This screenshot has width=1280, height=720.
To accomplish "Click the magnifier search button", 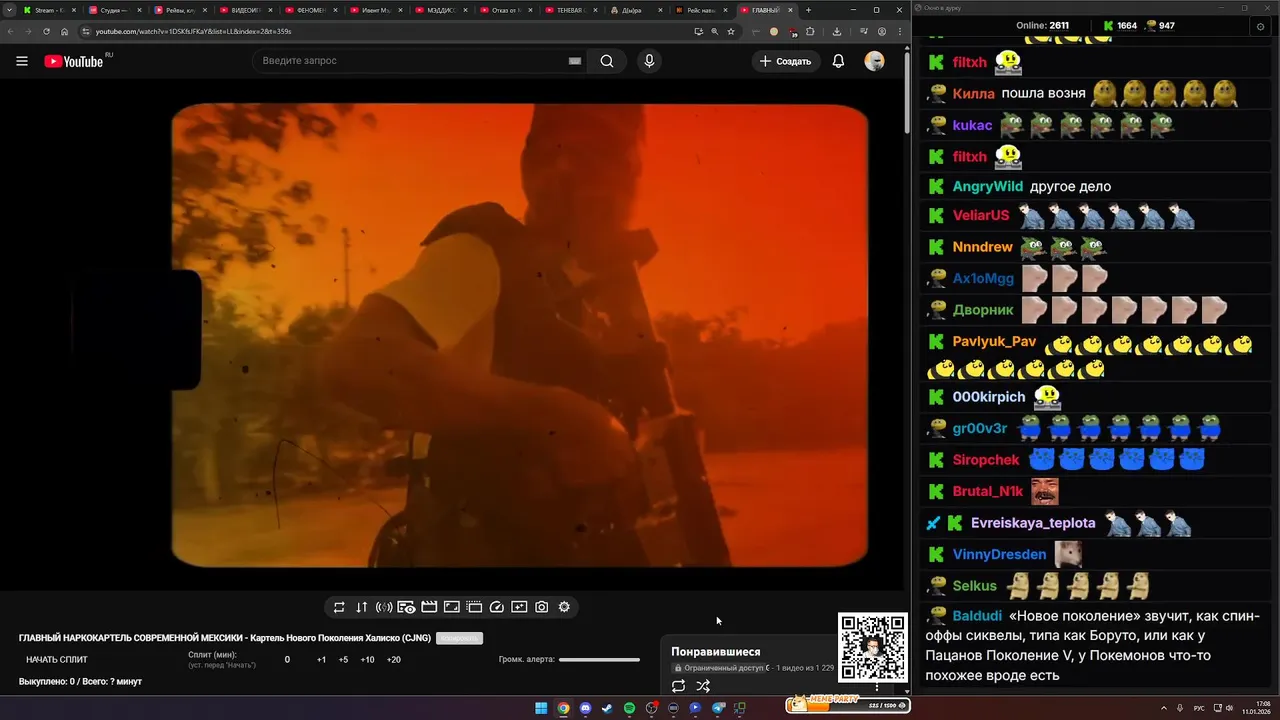I will 607,61.
